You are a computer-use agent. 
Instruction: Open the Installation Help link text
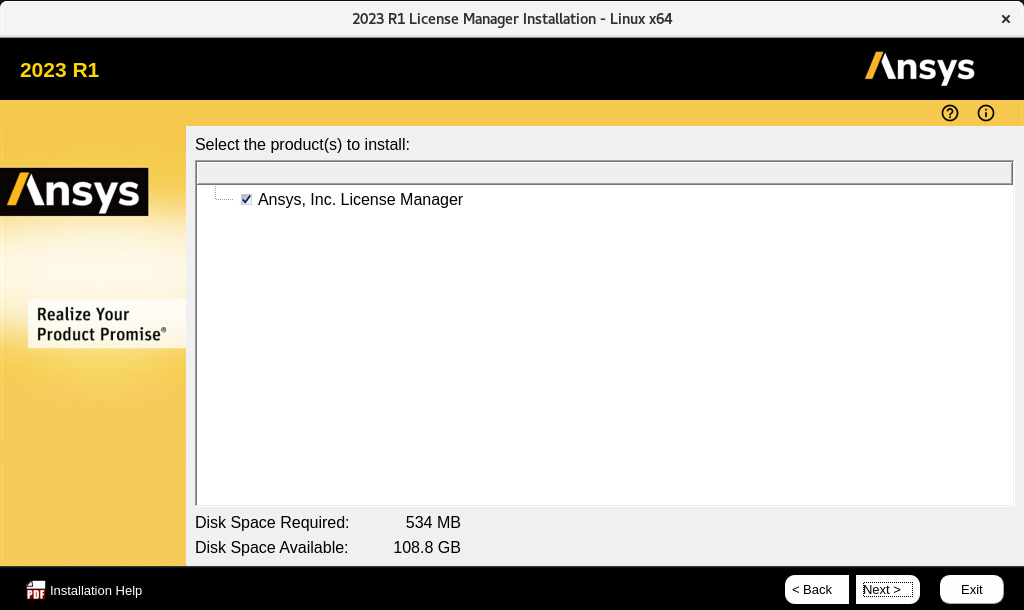click(x=96, y=590)
